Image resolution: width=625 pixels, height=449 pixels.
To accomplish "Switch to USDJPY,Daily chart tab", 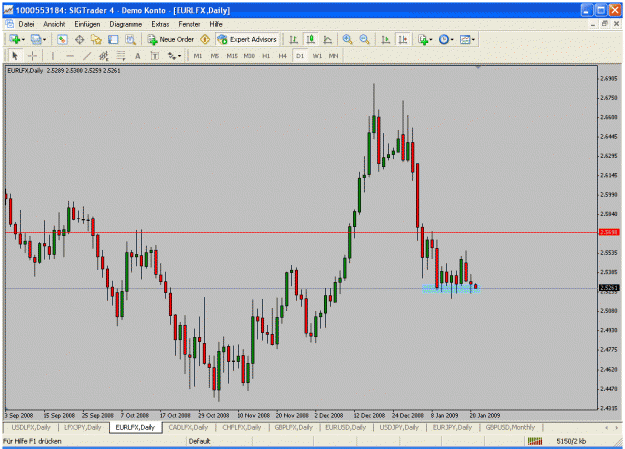I will click(x=399, y=427).
